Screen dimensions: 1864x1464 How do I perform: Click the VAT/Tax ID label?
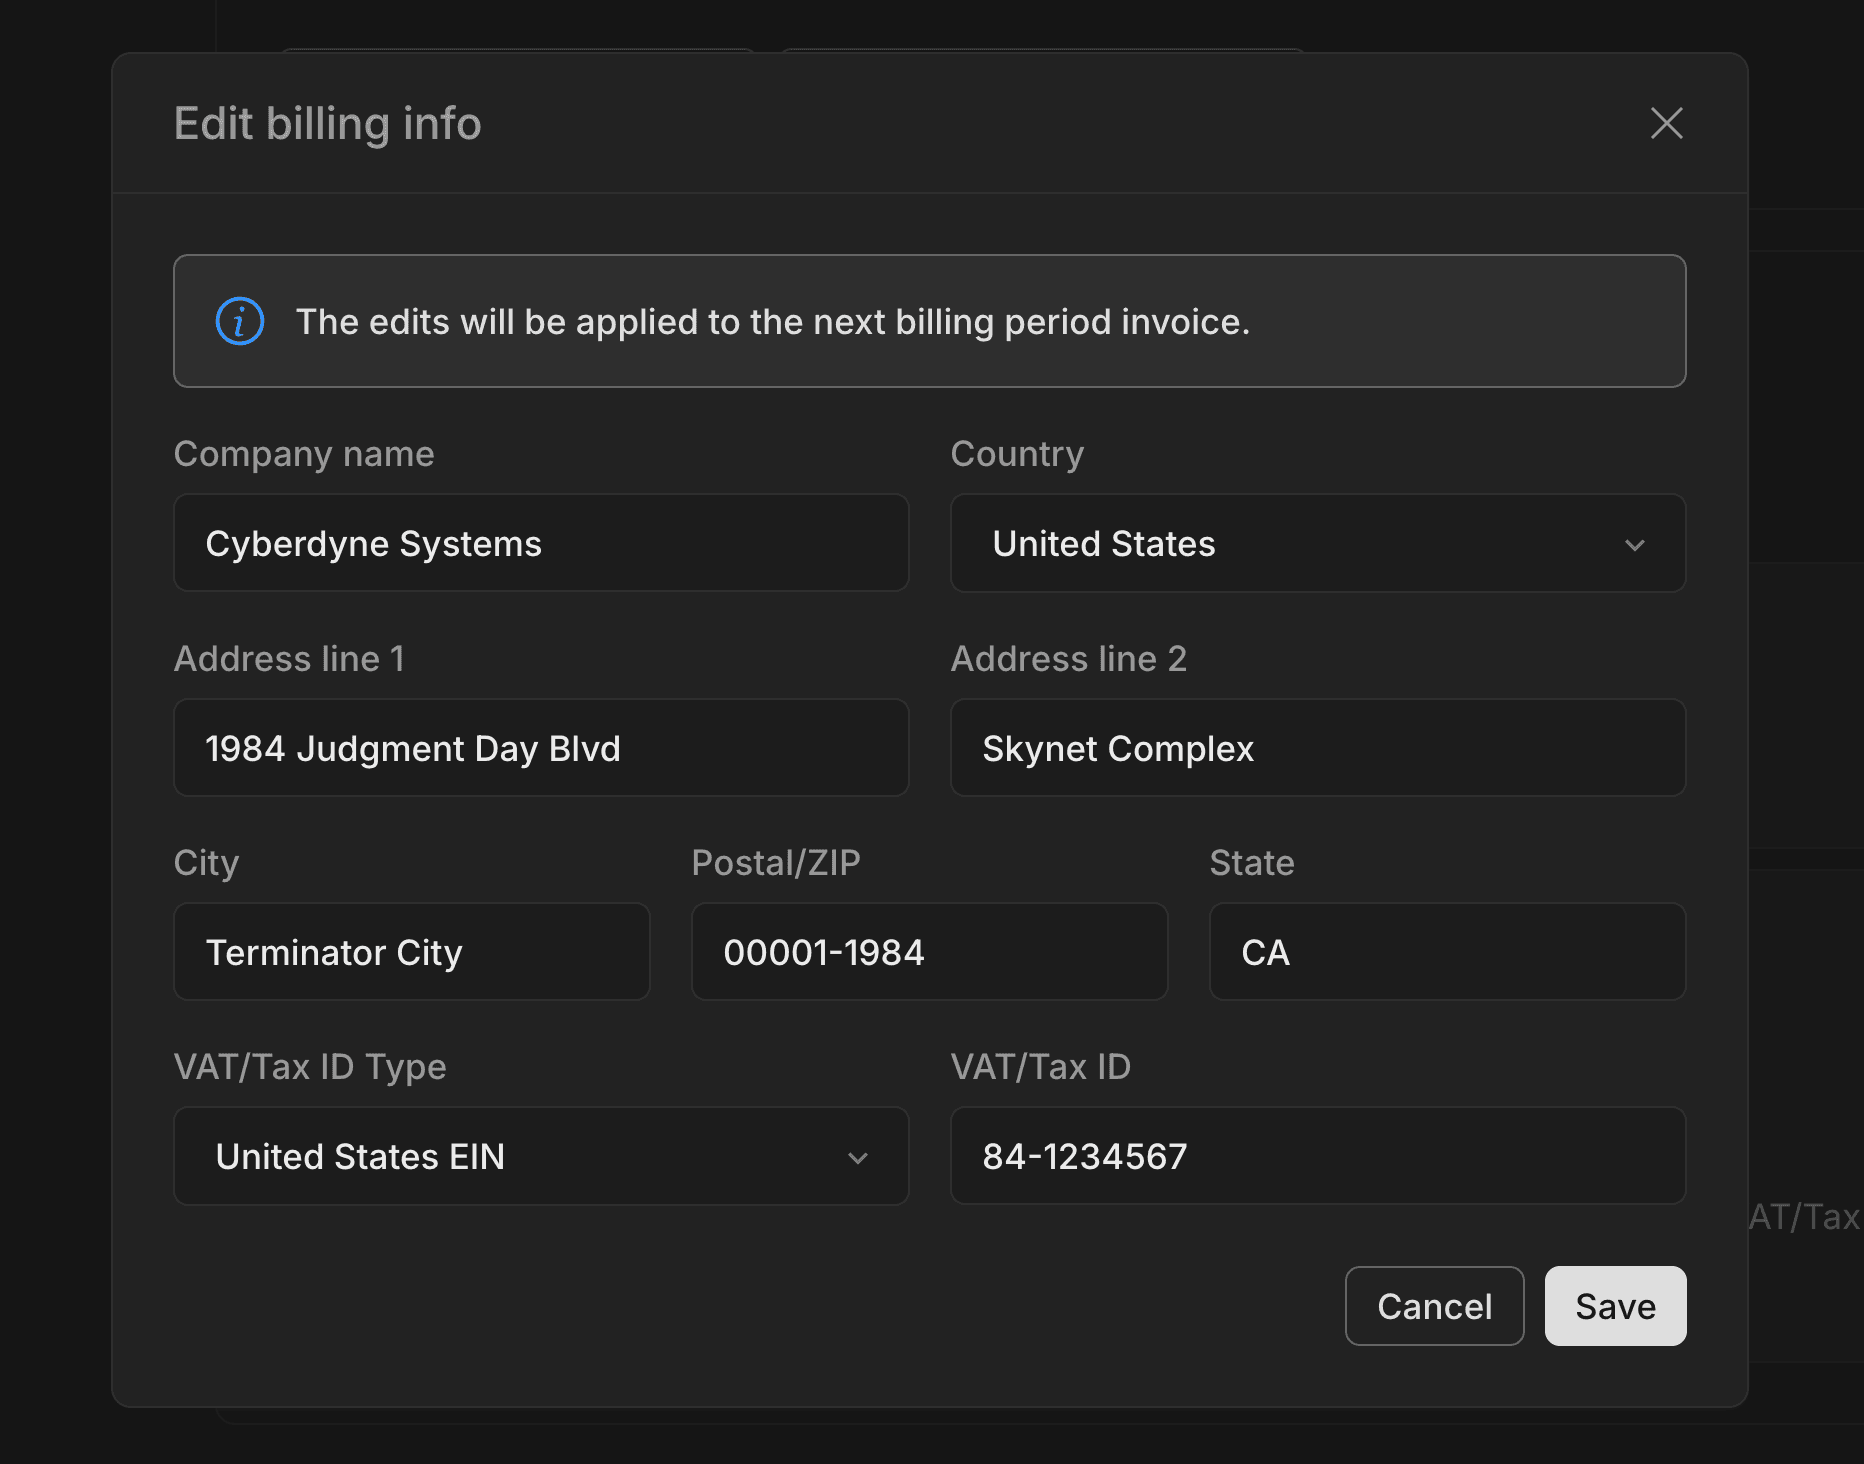1041,1067
